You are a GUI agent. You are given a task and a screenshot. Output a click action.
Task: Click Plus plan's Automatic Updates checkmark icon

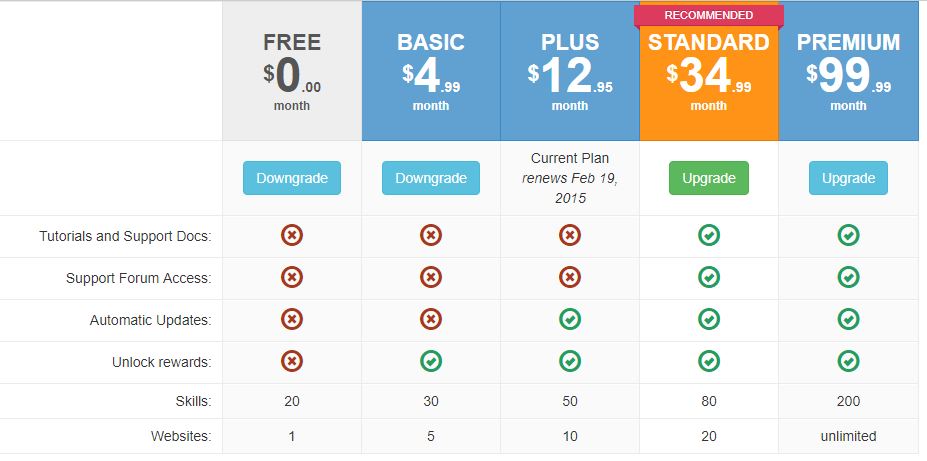[x=570, y=319]
